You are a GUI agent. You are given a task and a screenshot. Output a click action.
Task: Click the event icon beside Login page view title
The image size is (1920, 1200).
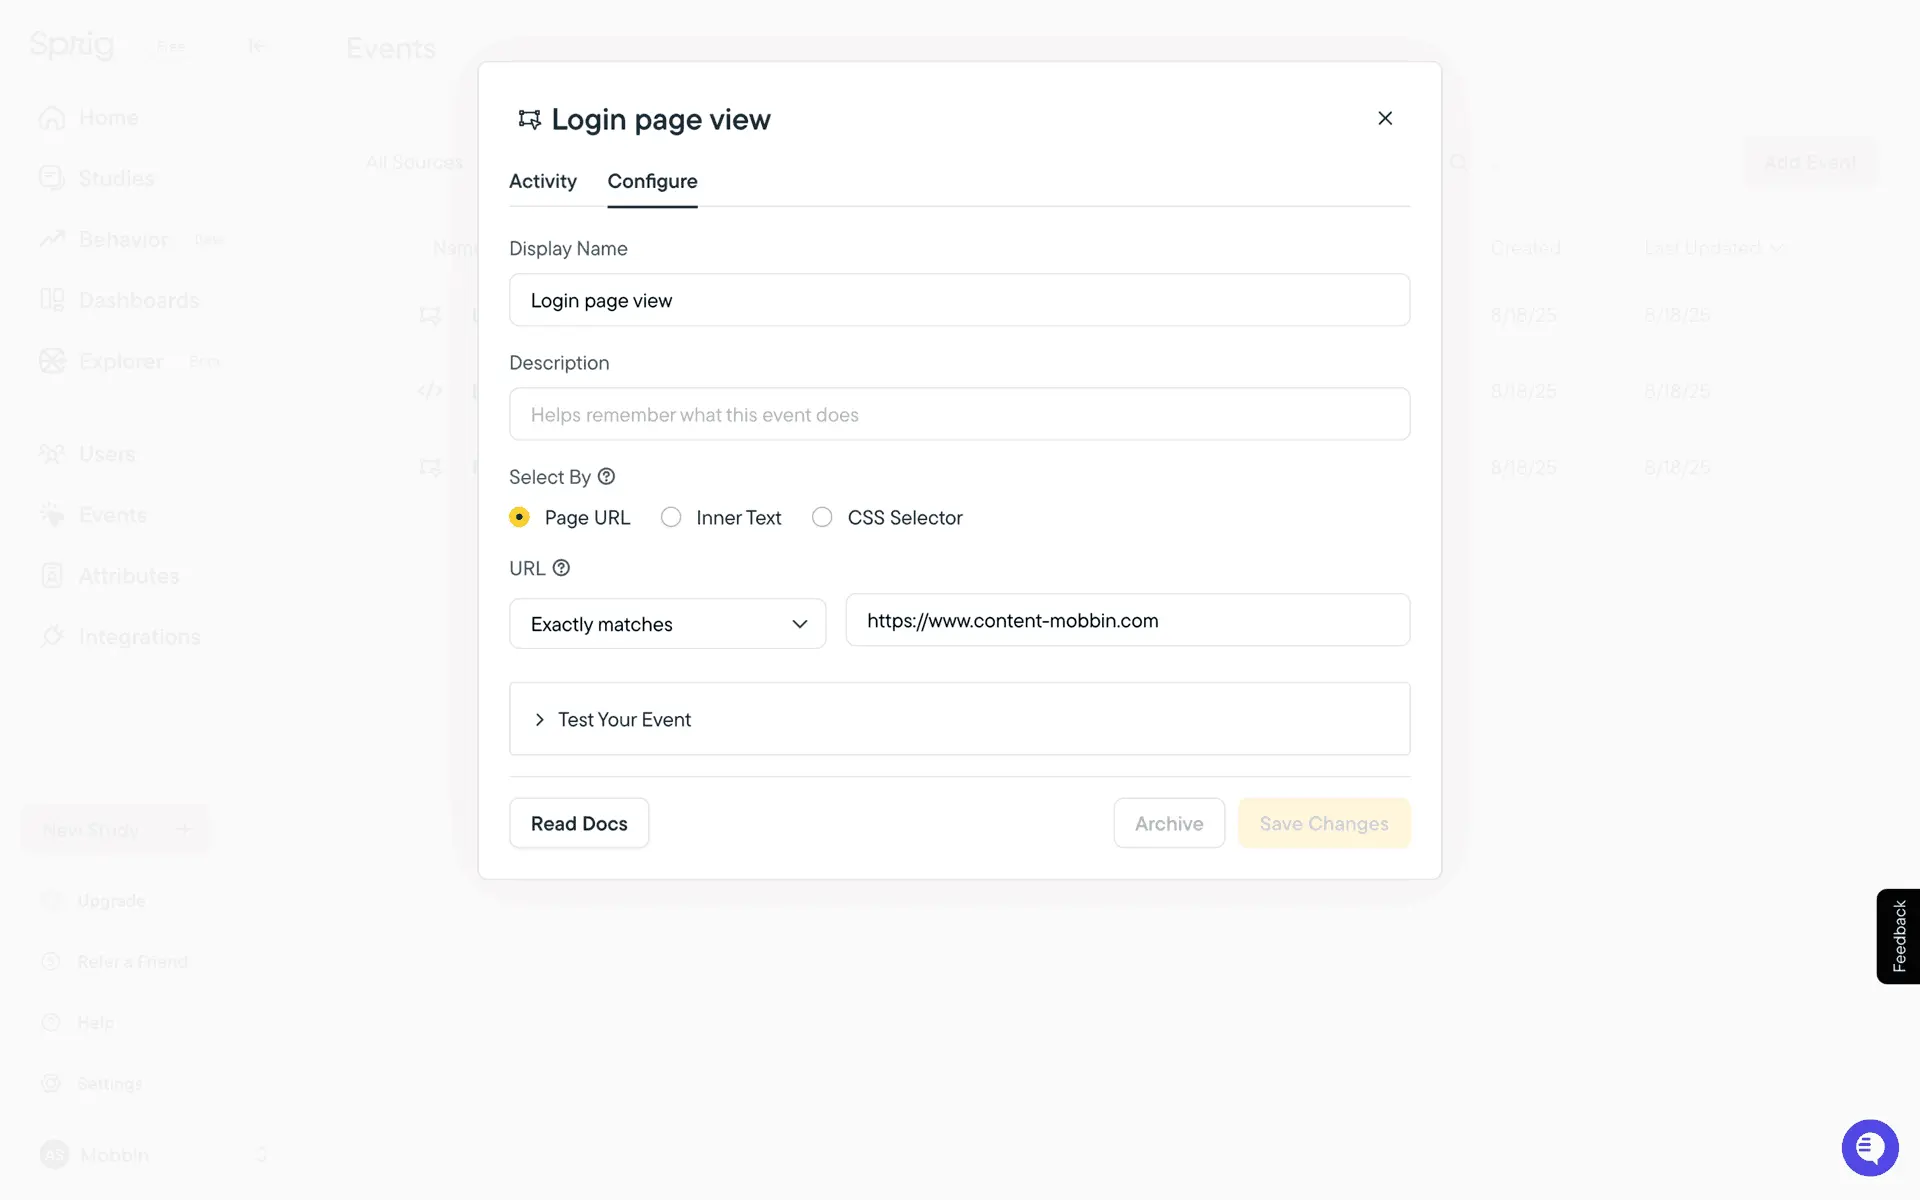coord(529,120)
